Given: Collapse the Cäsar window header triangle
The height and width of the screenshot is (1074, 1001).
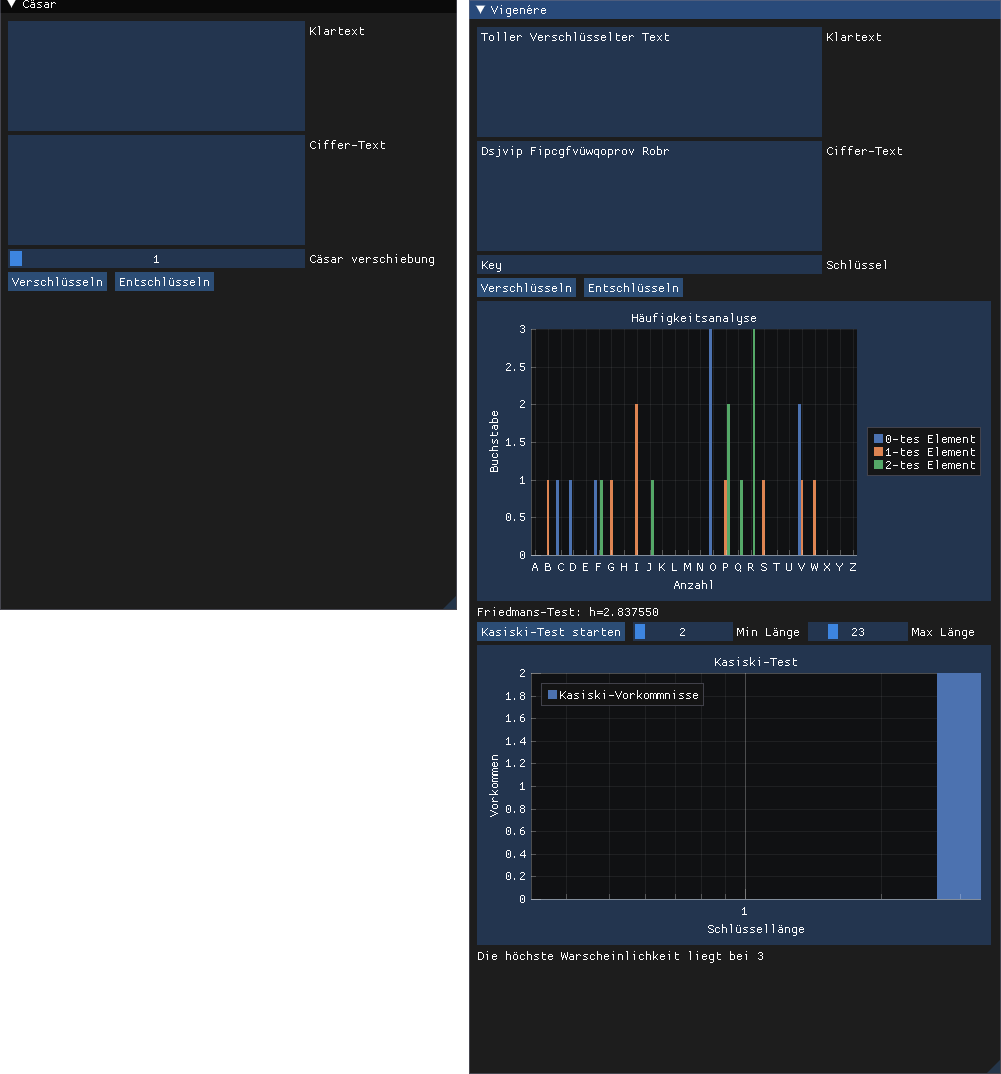Looking at the screenshot, I should click(x=12, y=4).
